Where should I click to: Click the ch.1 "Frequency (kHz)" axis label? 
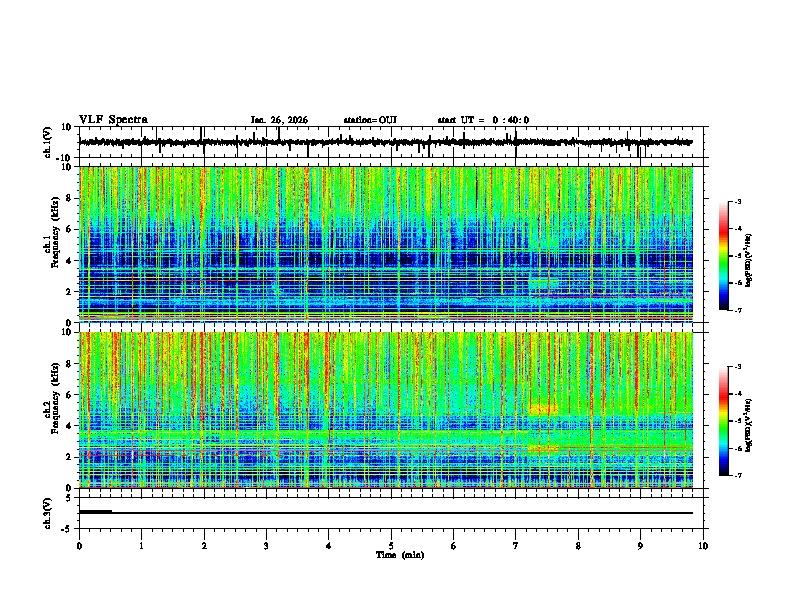click(x=55, y=232)
